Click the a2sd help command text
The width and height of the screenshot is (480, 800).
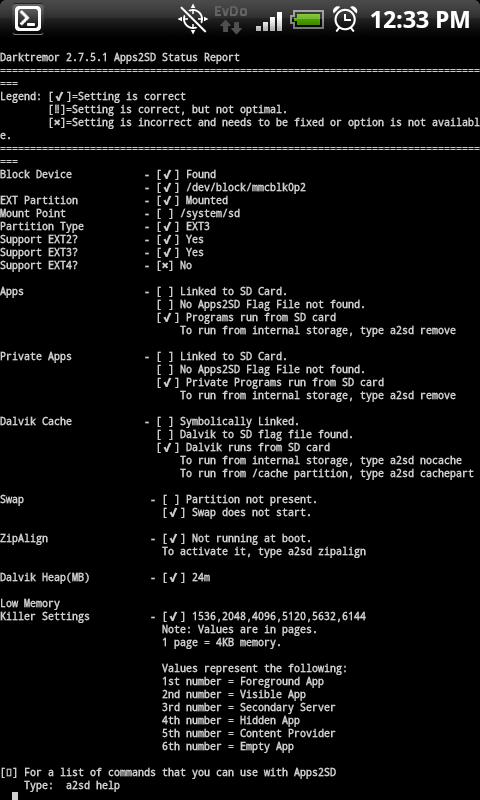click(92, 785)
